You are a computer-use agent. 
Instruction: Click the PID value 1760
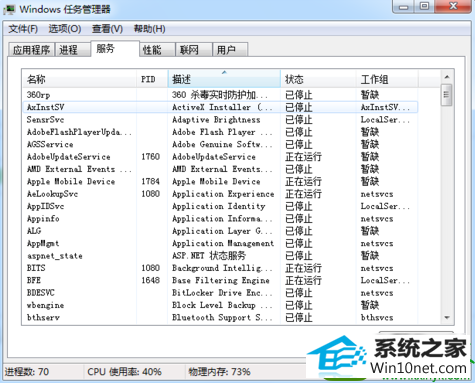pos(151,157)
